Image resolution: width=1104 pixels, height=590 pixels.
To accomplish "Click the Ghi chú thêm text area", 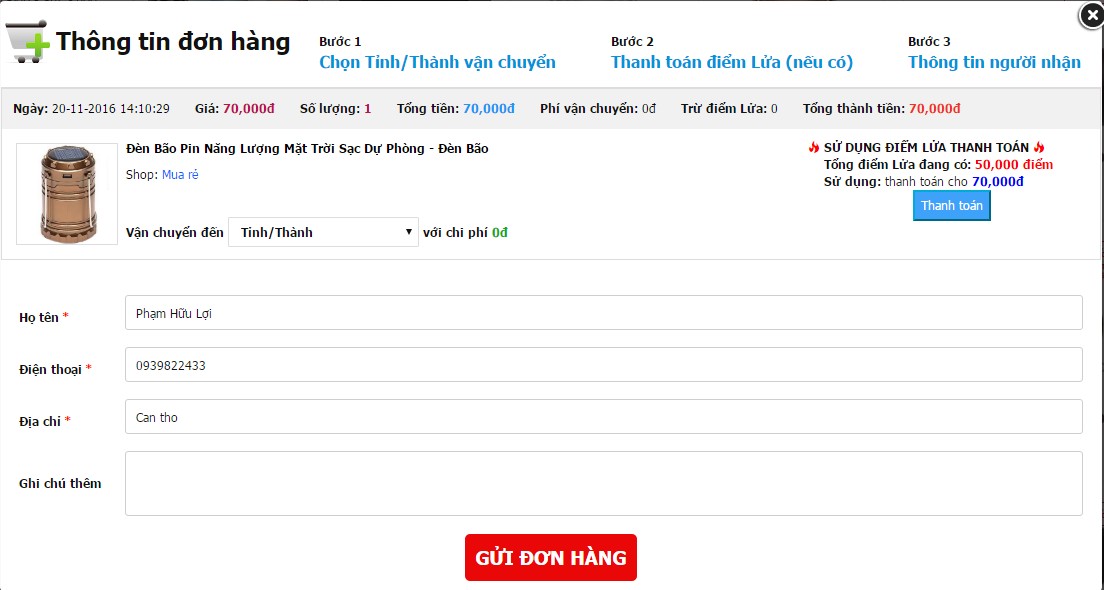I will 603,484.
